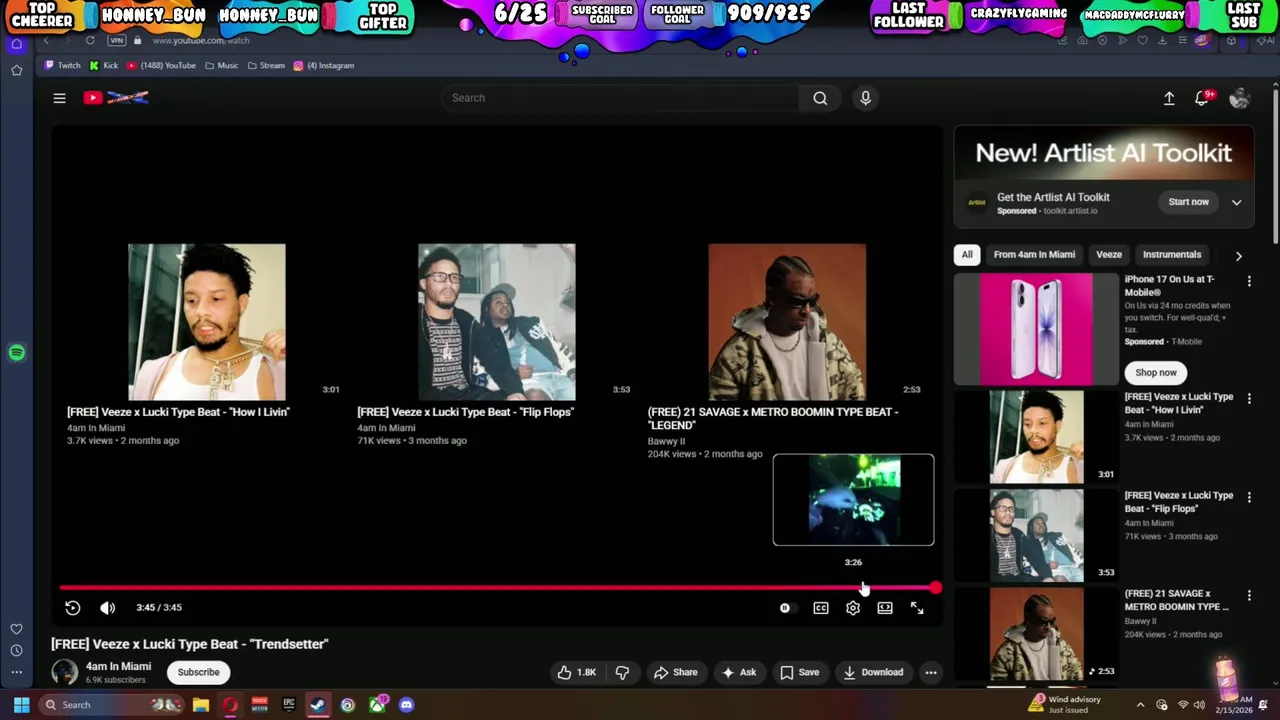Switch the video to full screen
1280x720 pixels.
917,608
